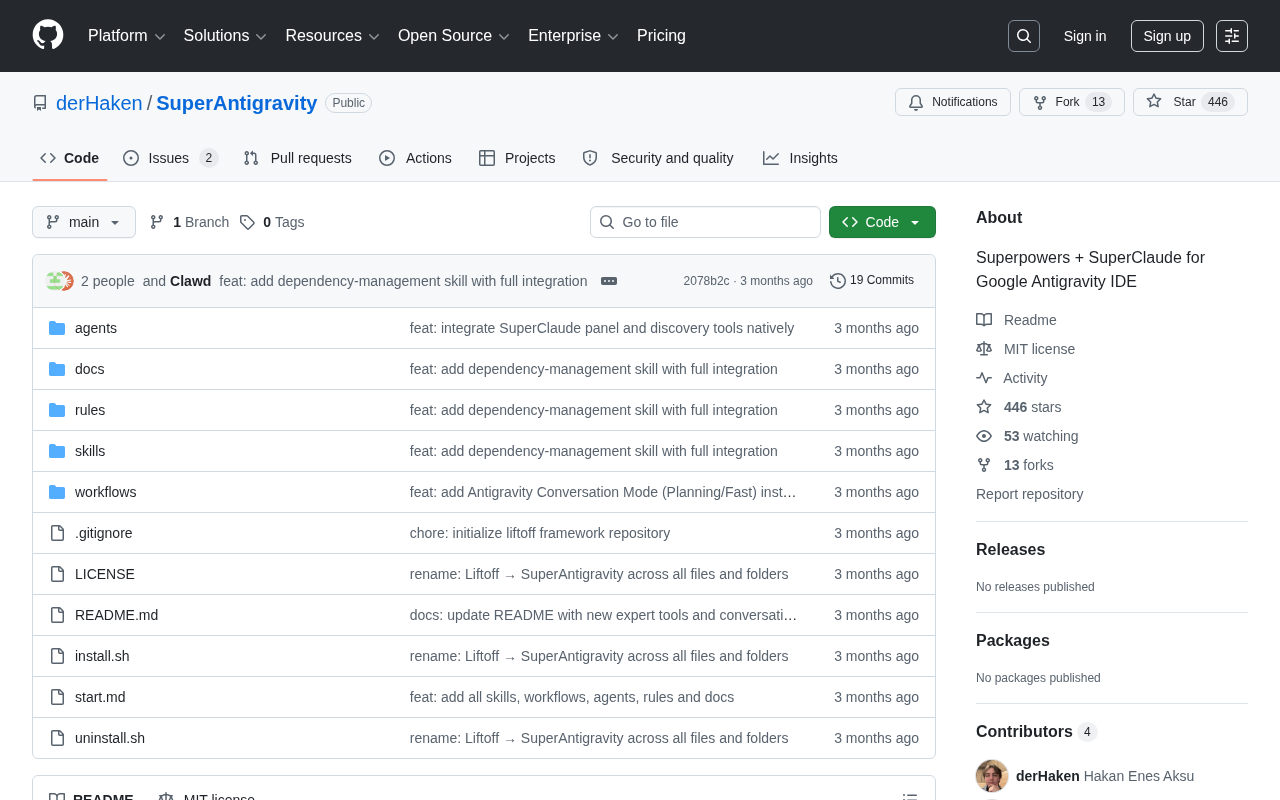Image resolution: width=1280 pixels, height=800 pixels.
Task: Click the eye icon beside 53 watching
Action: tap(984, 436)
